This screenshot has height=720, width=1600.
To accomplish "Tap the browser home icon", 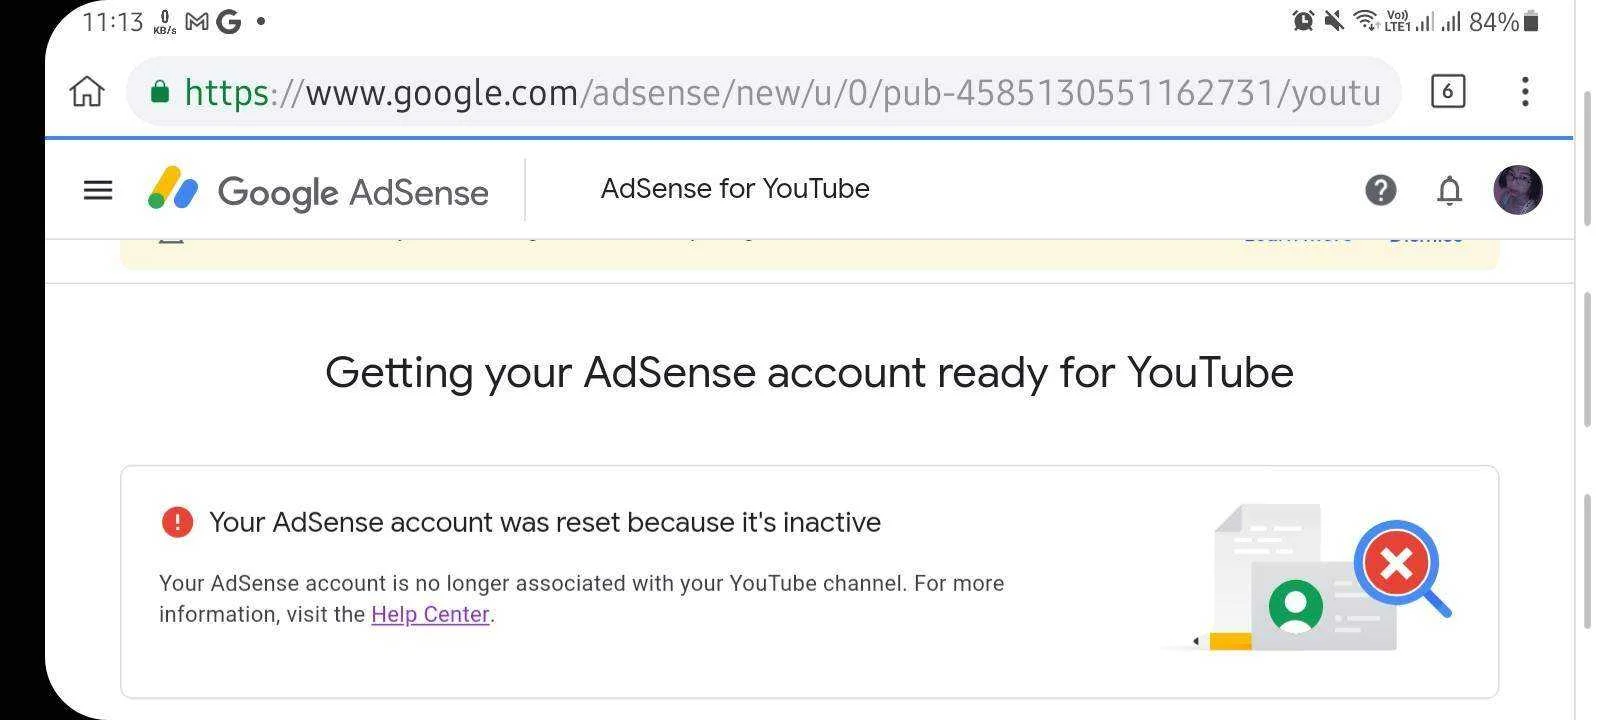I will pyautogui.click(x=87, y=91).
